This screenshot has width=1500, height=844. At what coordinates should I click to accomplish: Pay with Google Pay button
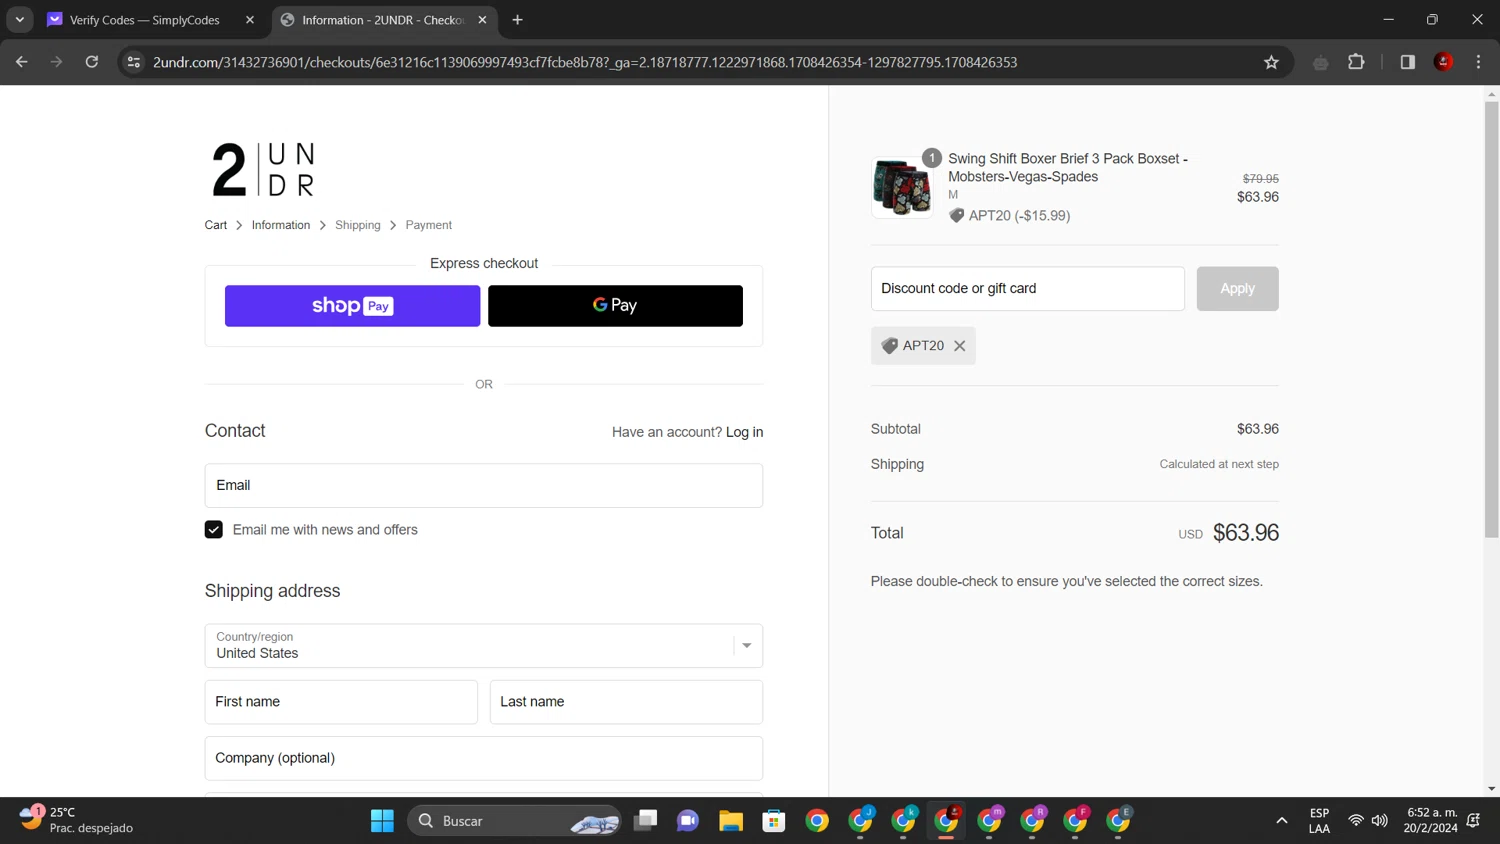click(615, 306)
